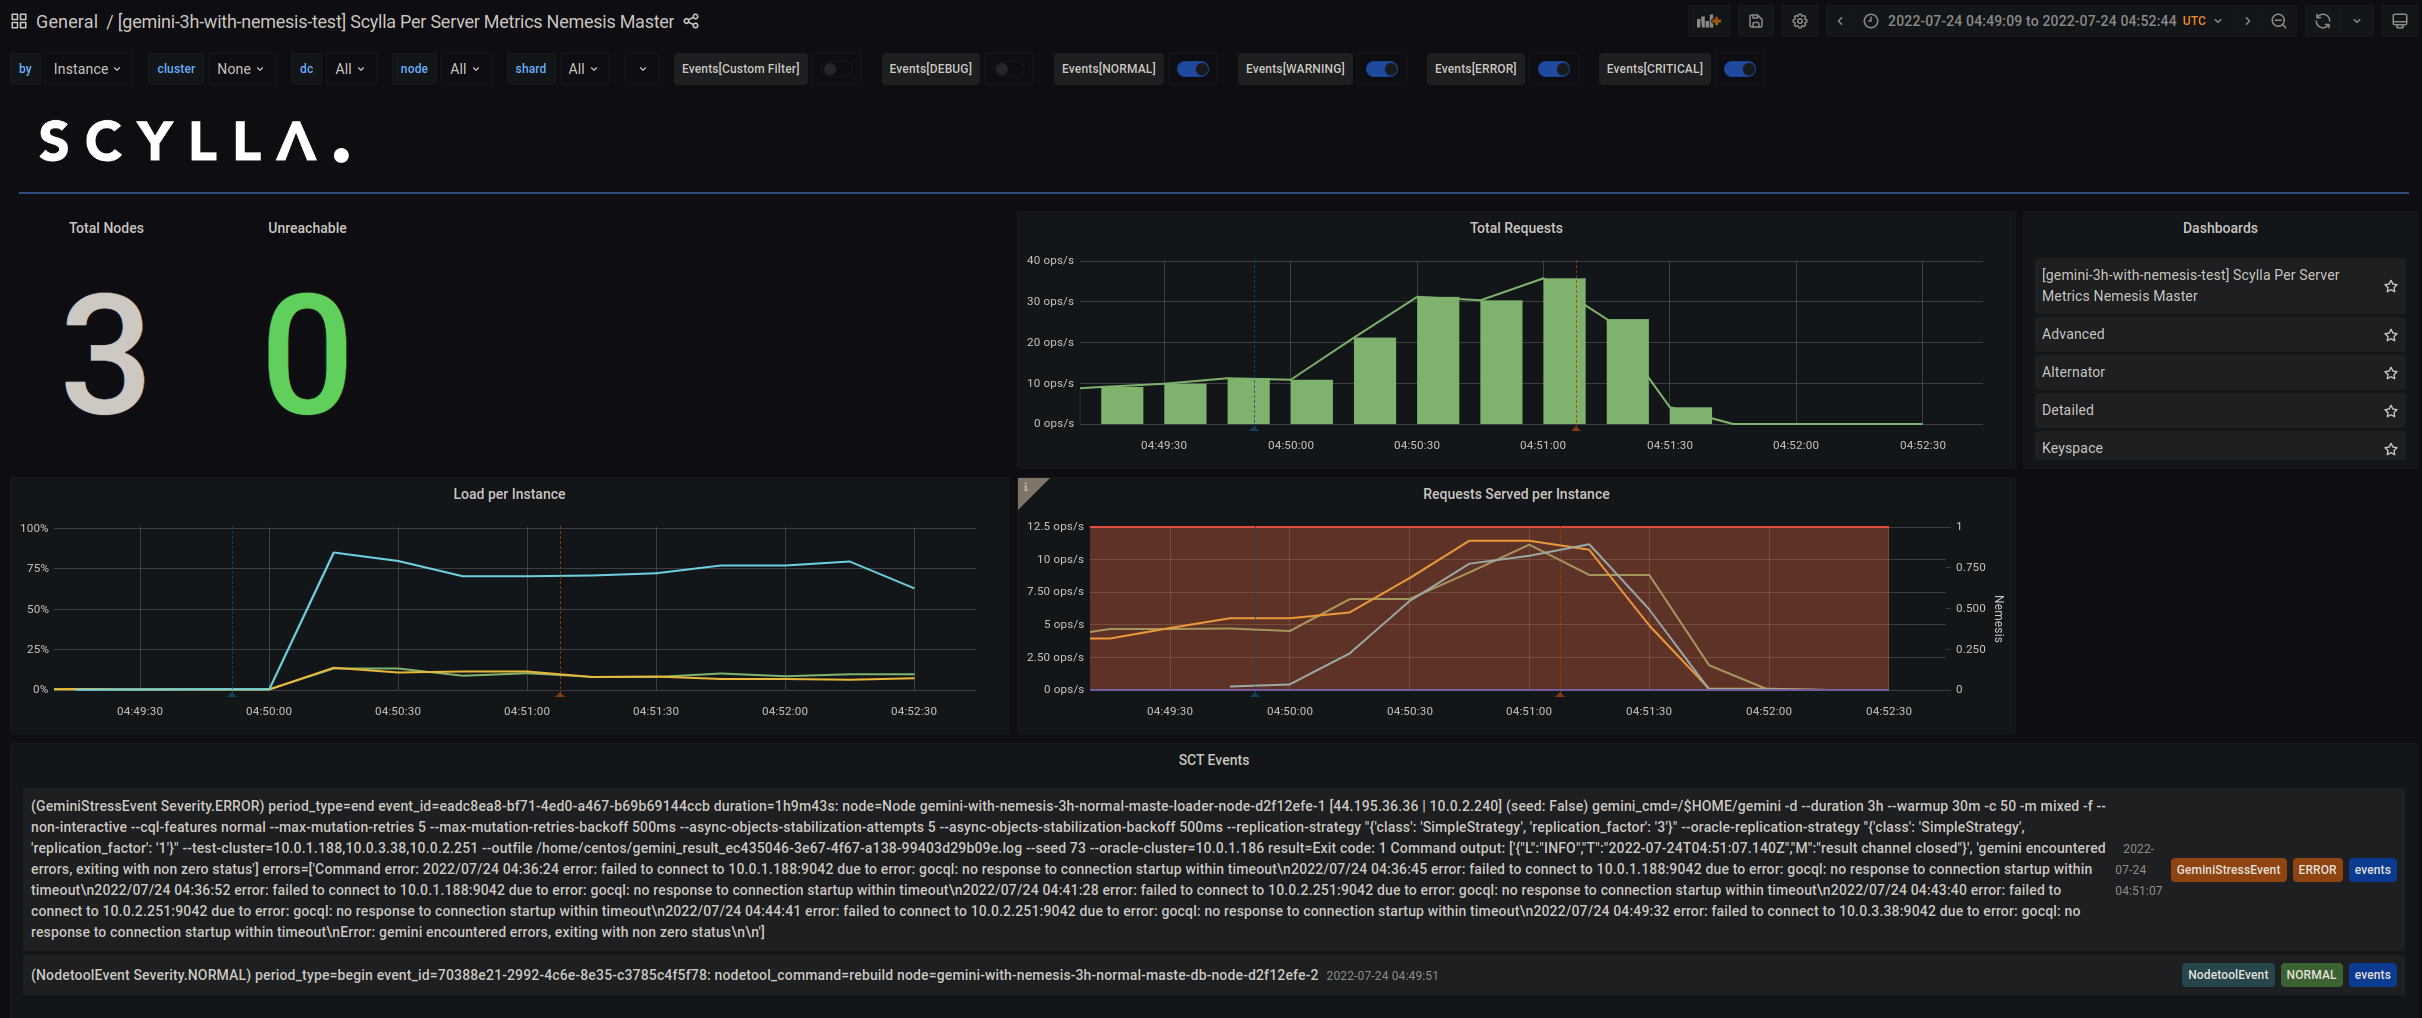Expand the NodetoolEvent log row

coord(1213,975)
